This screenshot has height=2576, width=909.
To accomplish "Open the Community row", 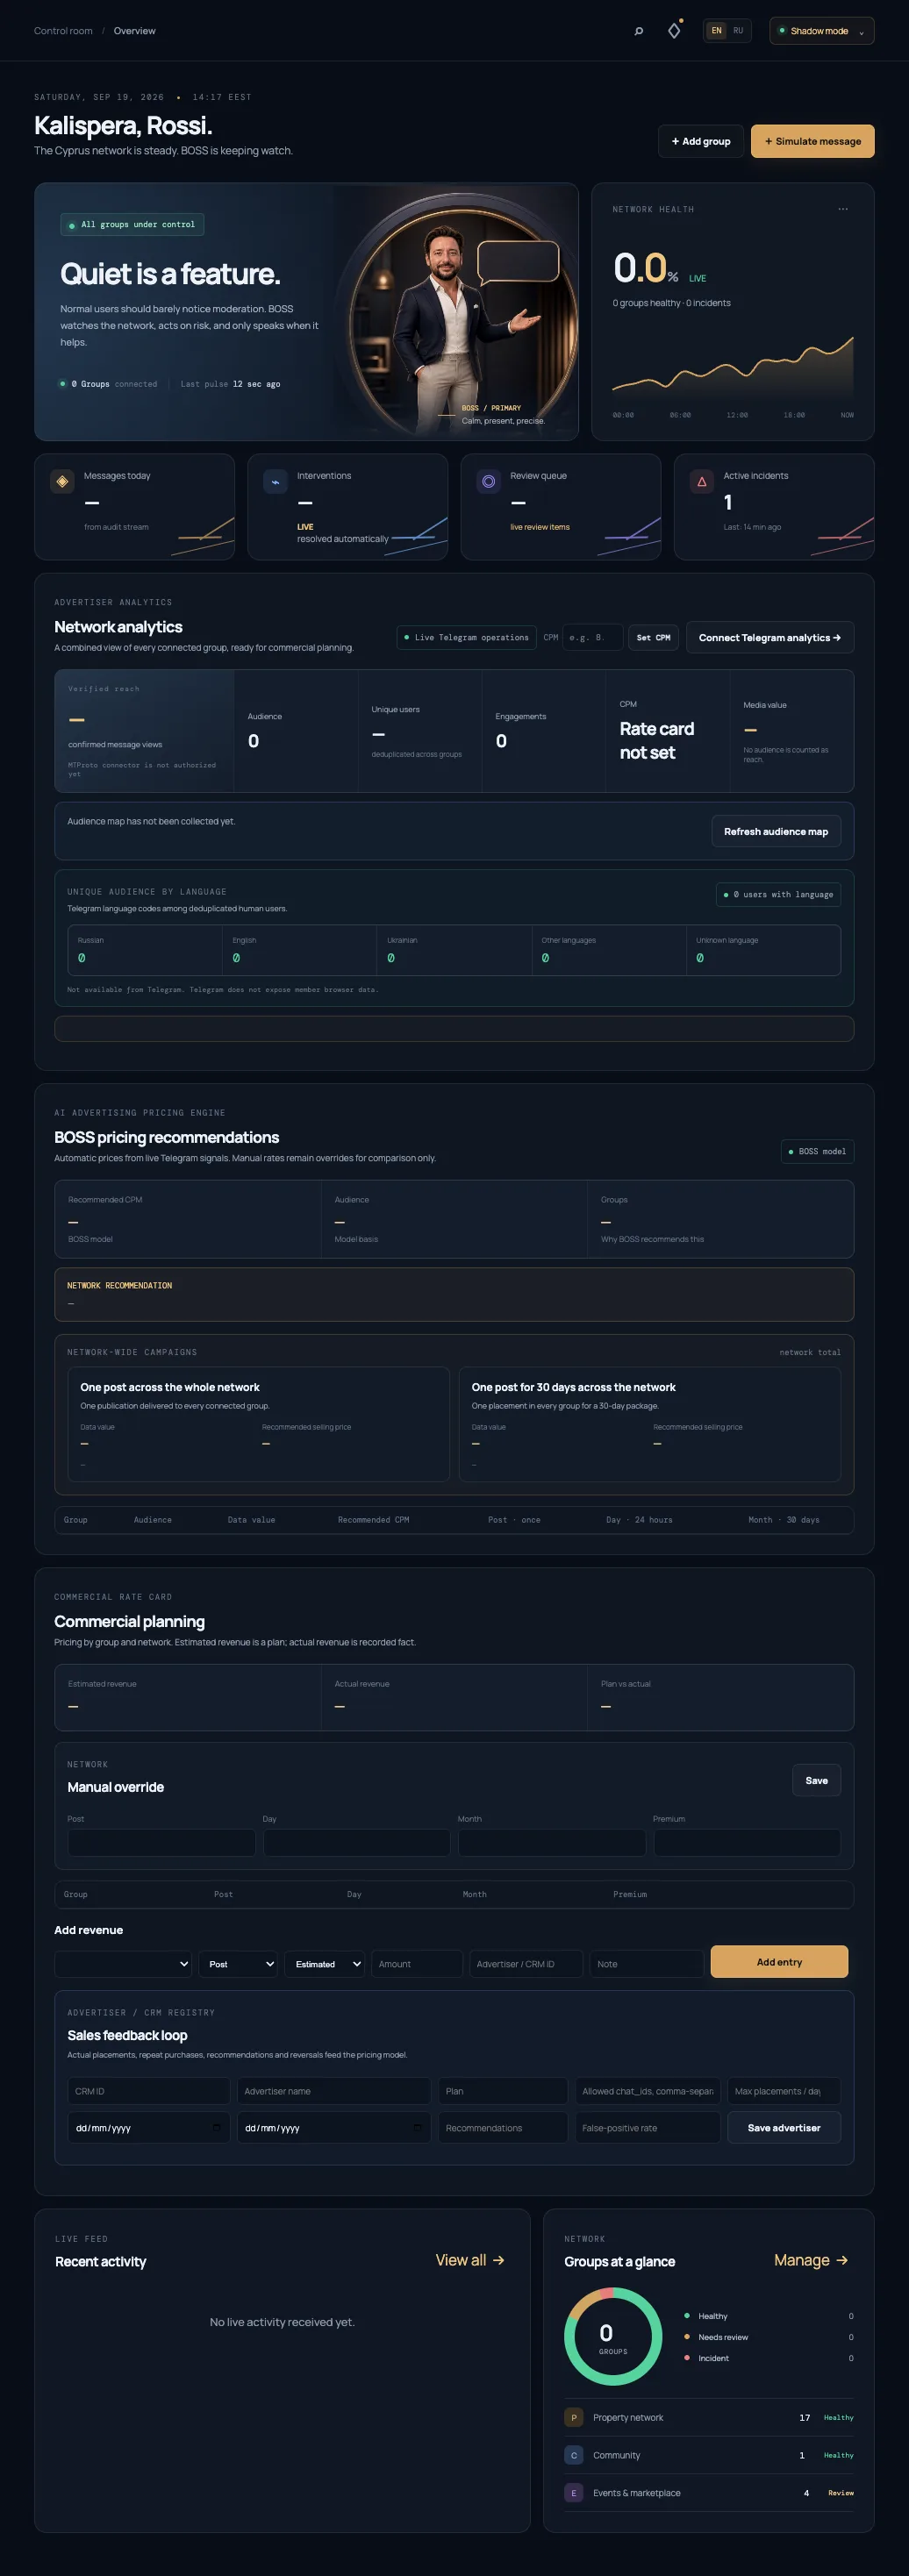I will coord(709,2455).
